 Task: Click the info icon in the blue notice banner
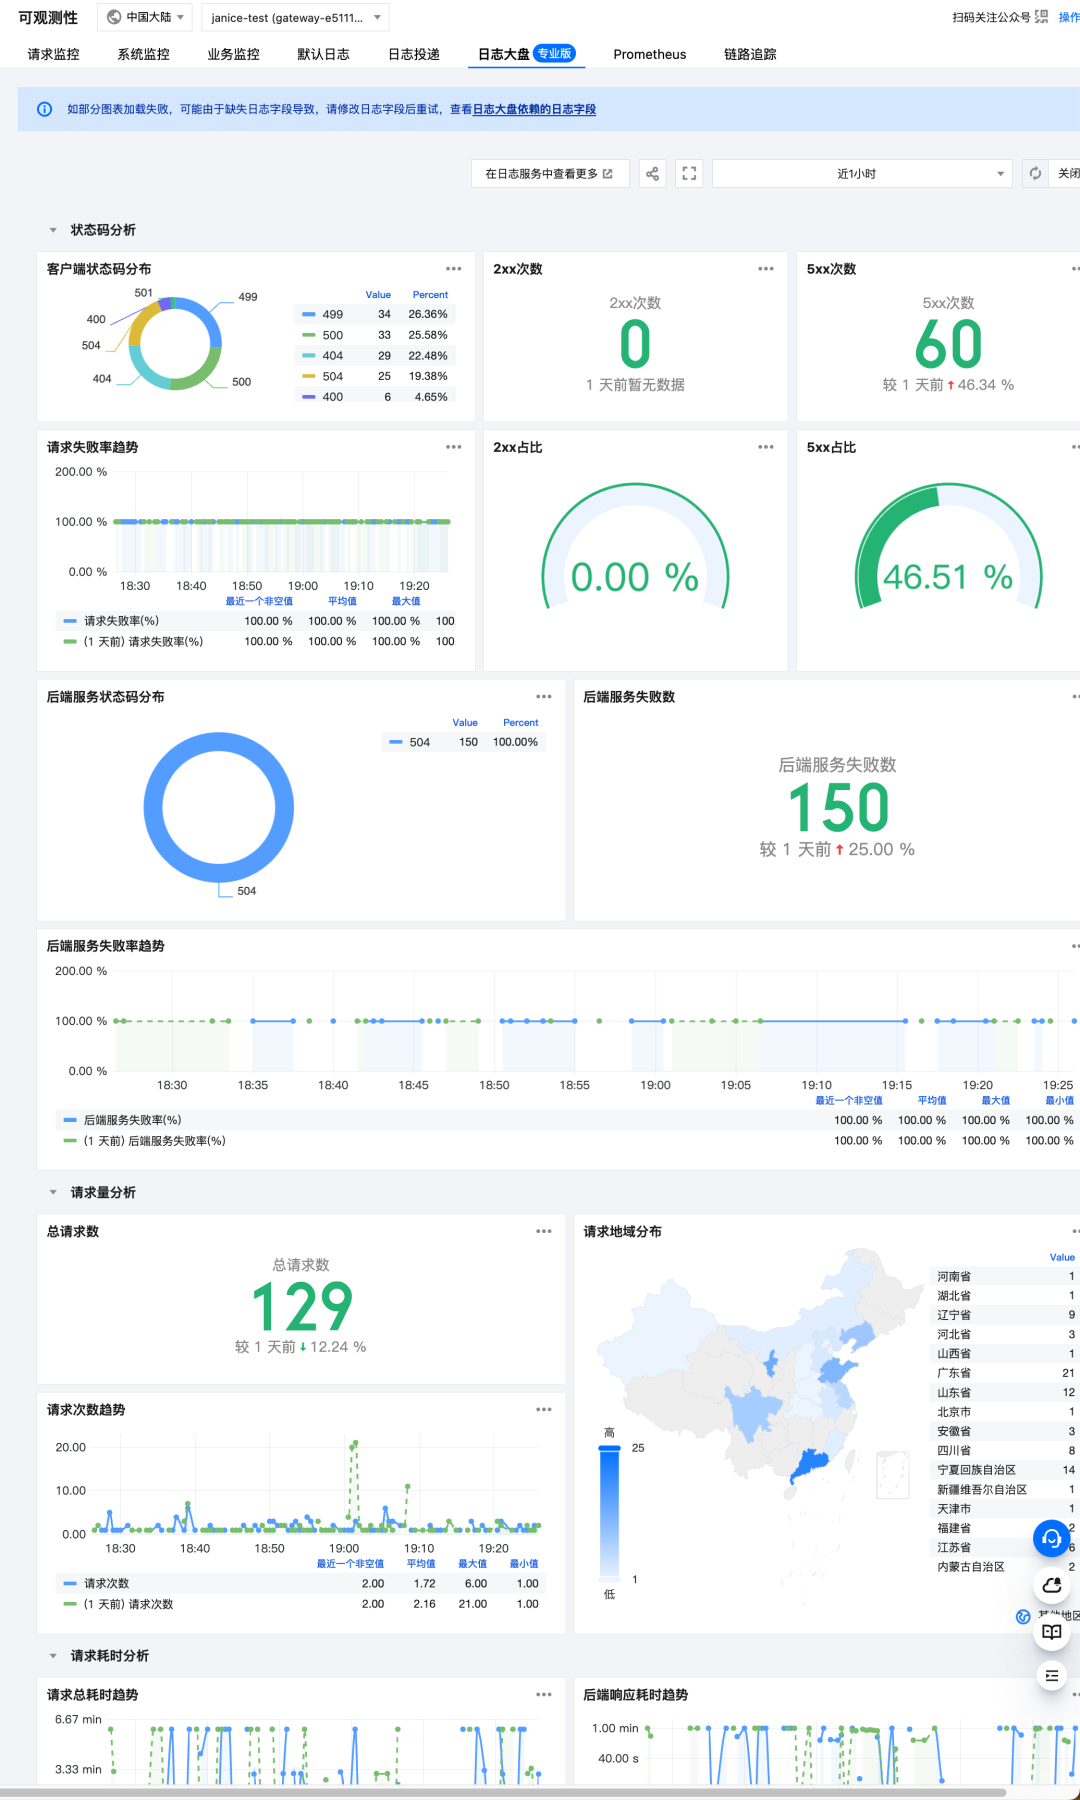(x=44, y=110)
